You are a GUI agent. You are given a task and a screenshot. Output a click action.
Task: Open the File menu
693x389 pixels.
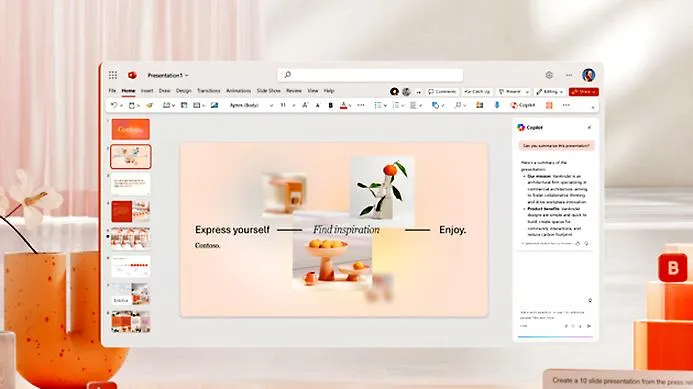point(112,91)
